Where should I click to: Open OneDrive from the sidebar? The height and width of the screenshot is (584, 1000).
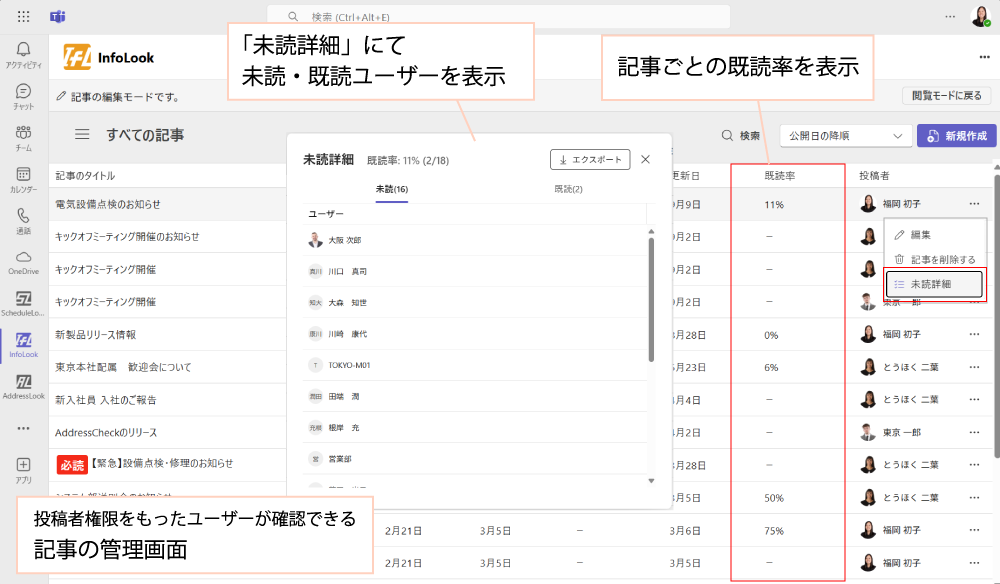point(23,262)
